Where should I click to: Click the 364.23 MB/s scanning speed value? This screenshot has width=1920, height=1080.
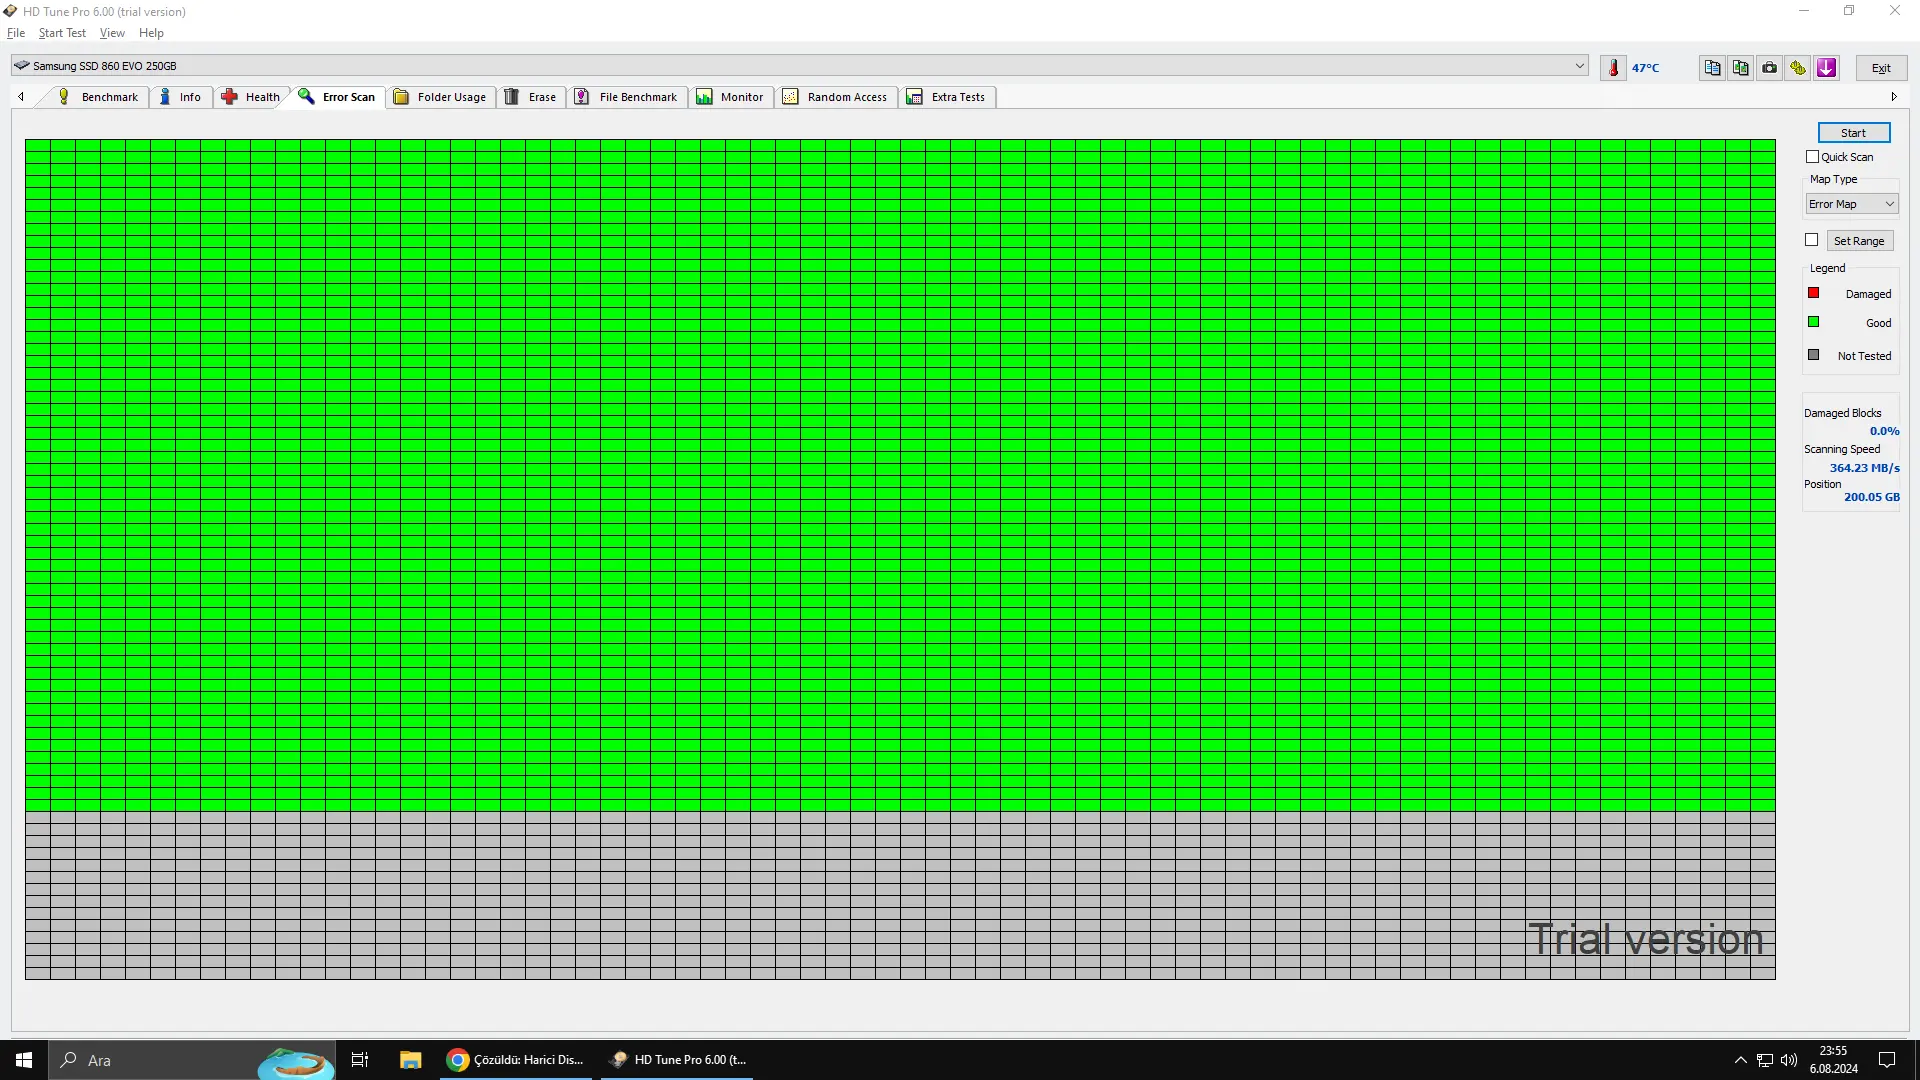(x=1864, y=468)
